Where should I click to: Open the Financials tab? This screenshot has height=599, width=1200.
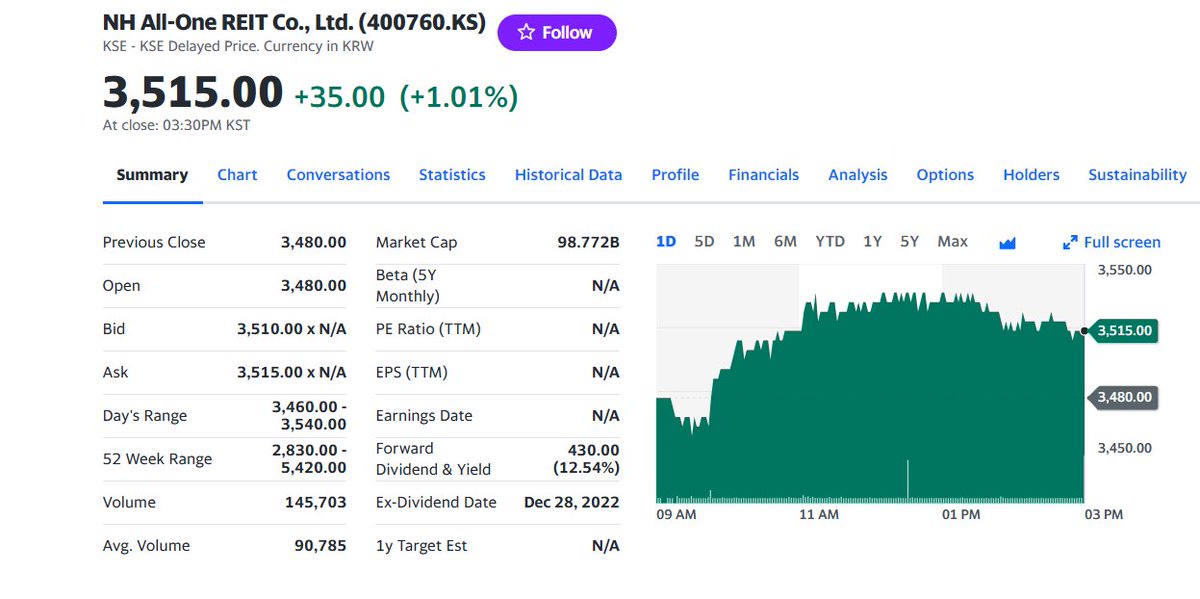[763, 175]
